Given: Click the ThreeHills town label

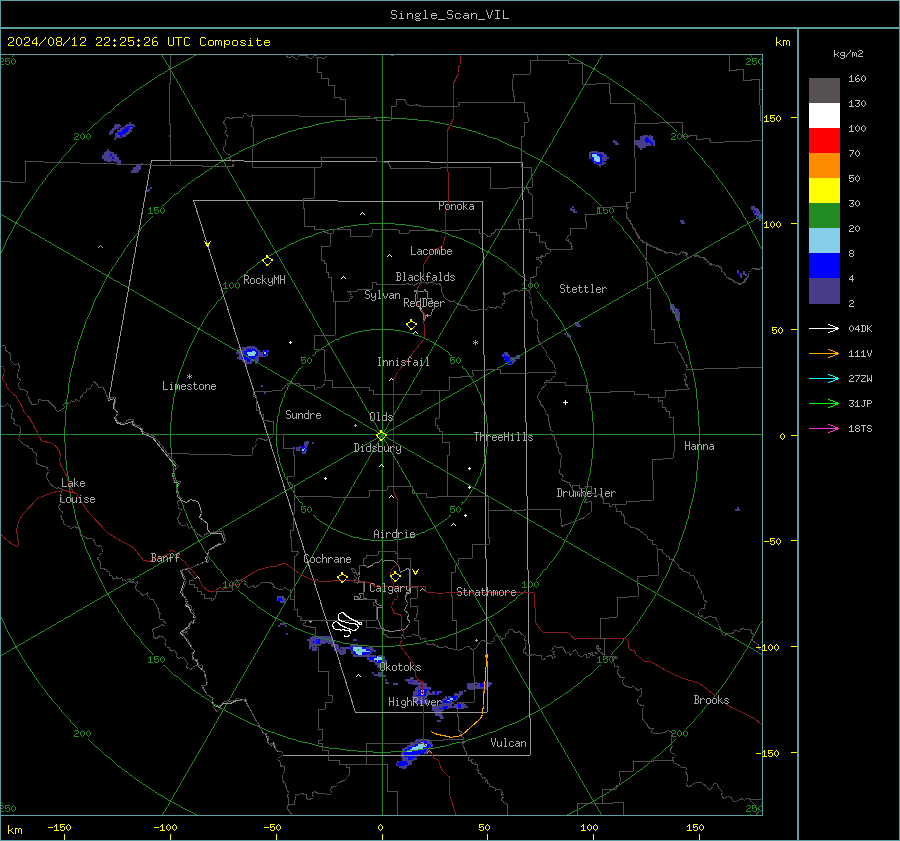Looking at the screenshot, I should click(503, 437).
